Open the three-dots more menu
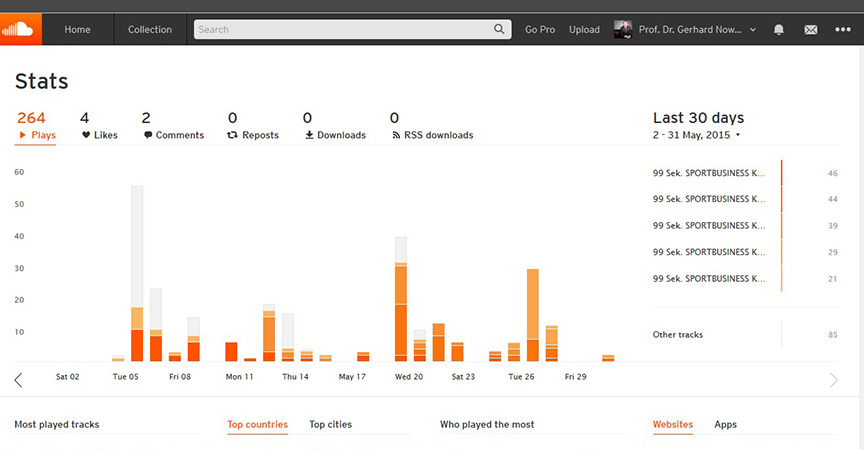The width and height of the screenshot is (864, 450). pos(843,30)
